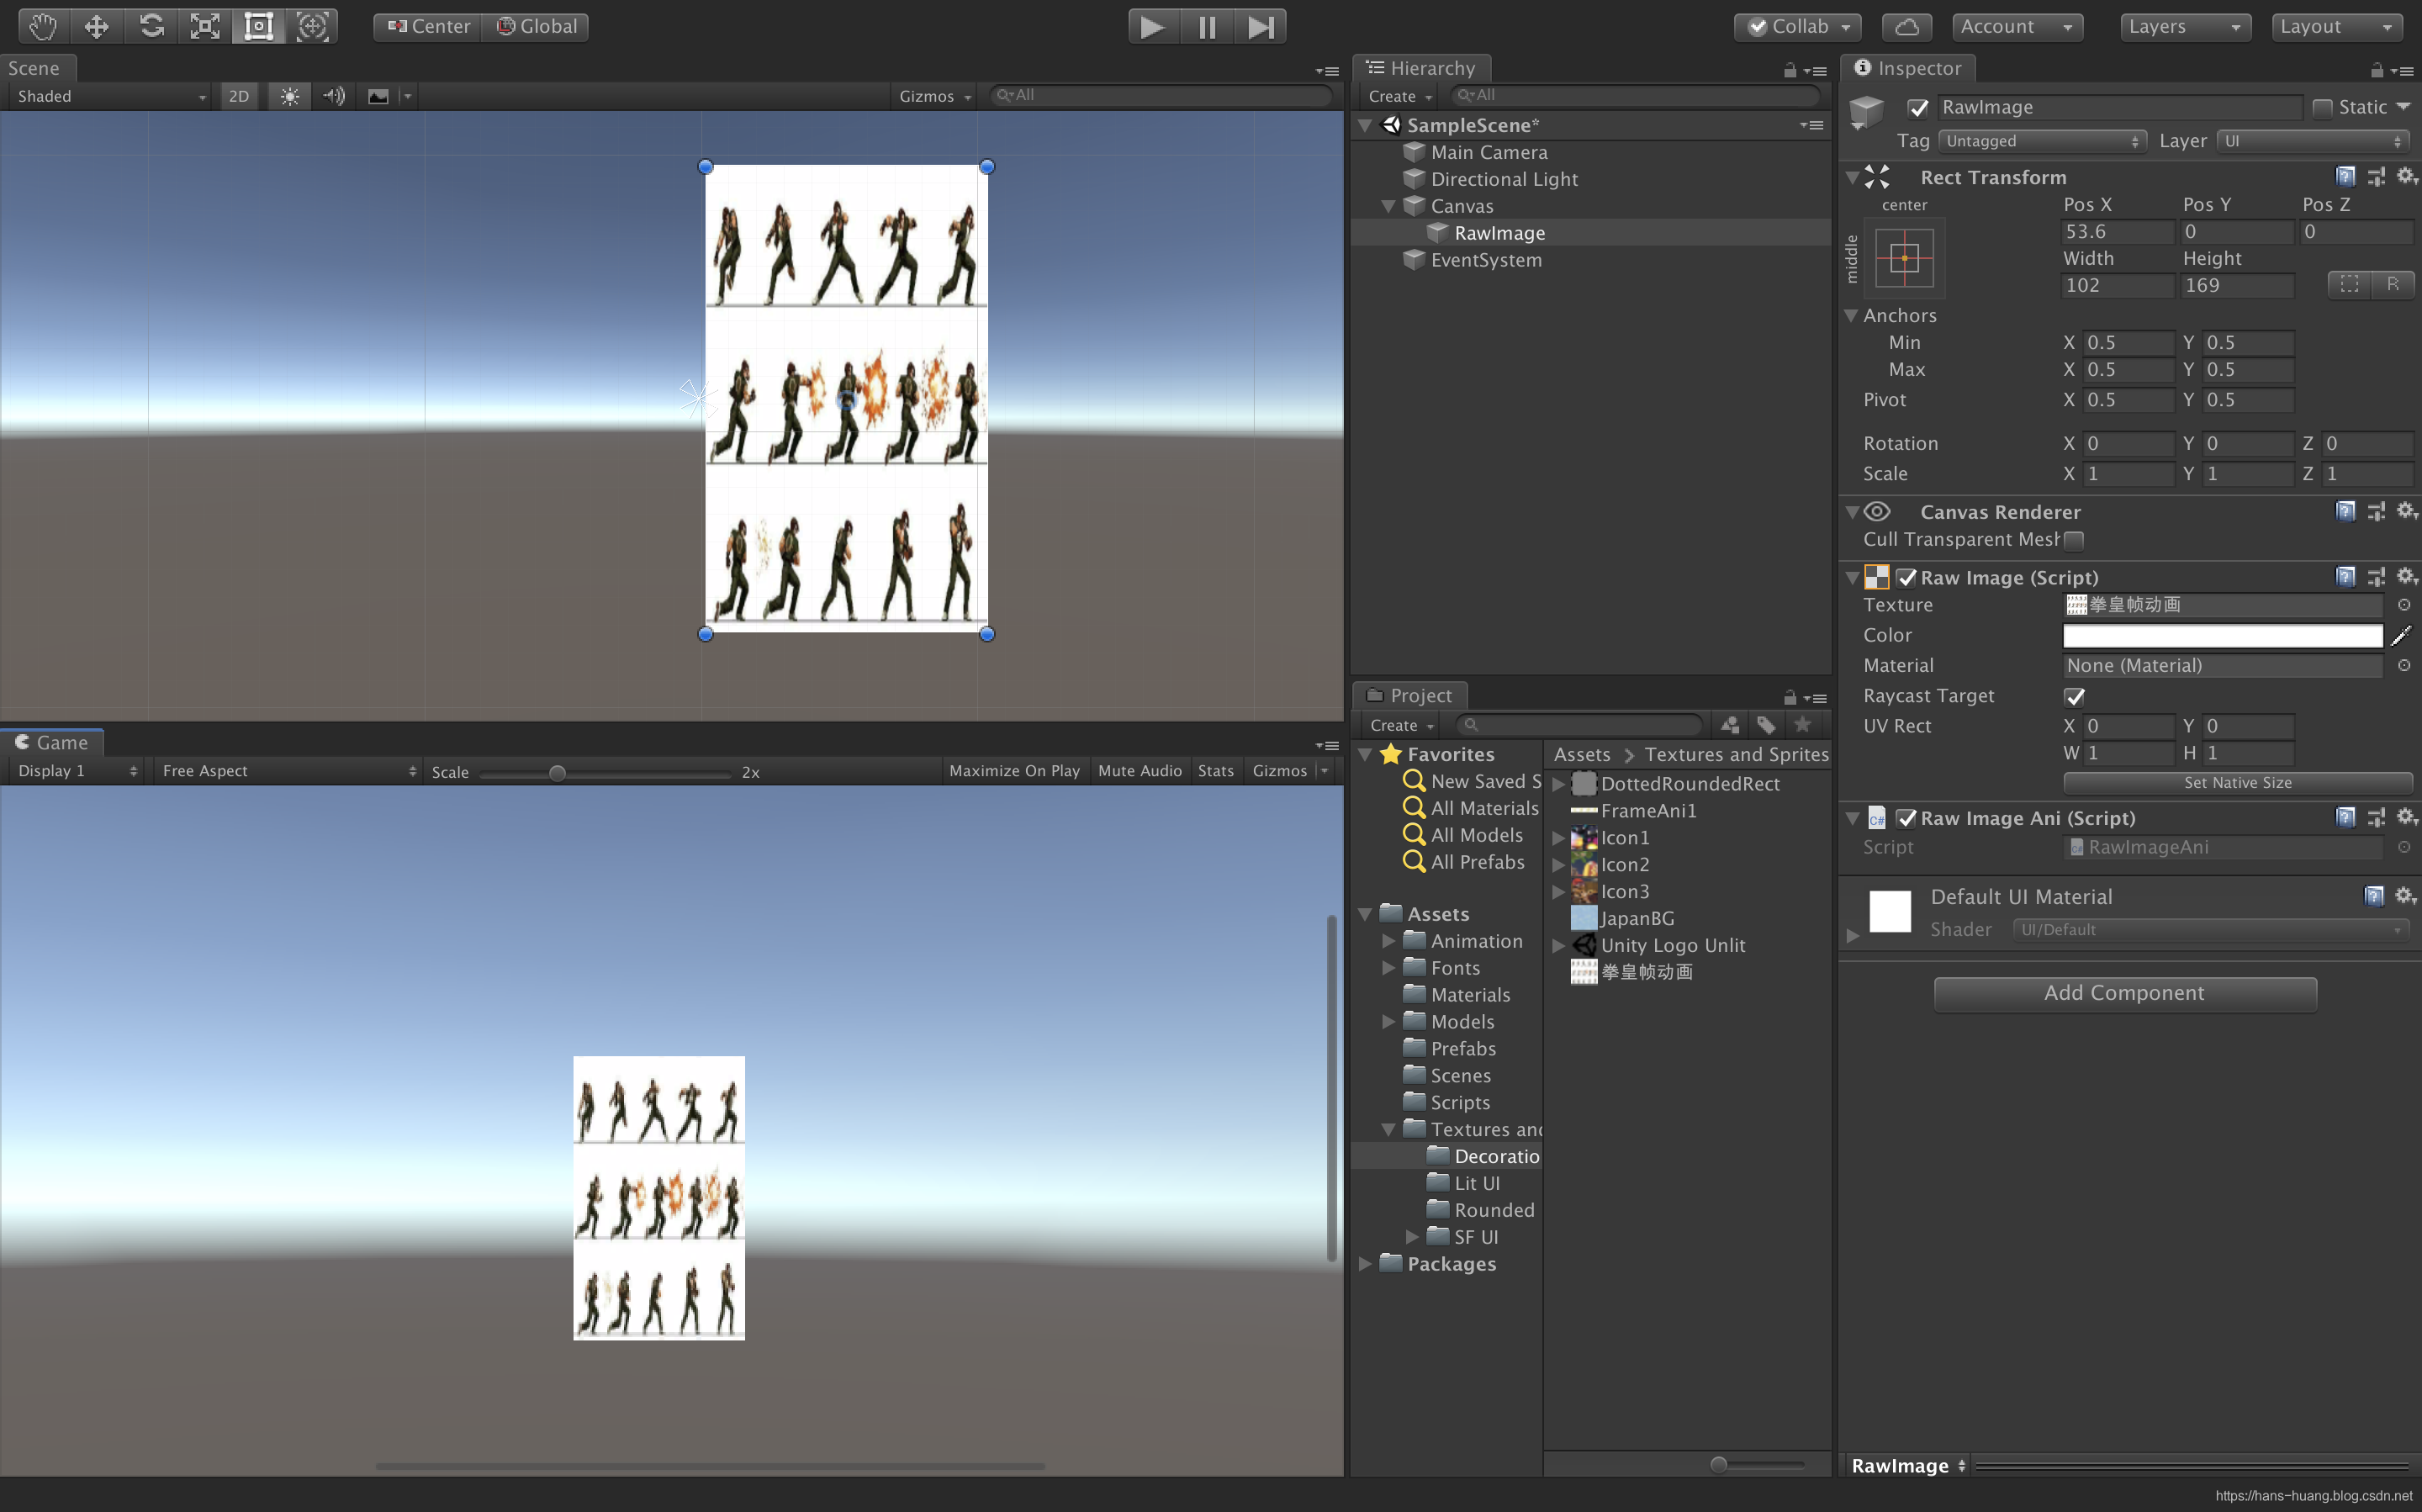Open the anchor presets selector in Rect Transform
This screenshot has width=2422, height=1512.
point(1903,258)
